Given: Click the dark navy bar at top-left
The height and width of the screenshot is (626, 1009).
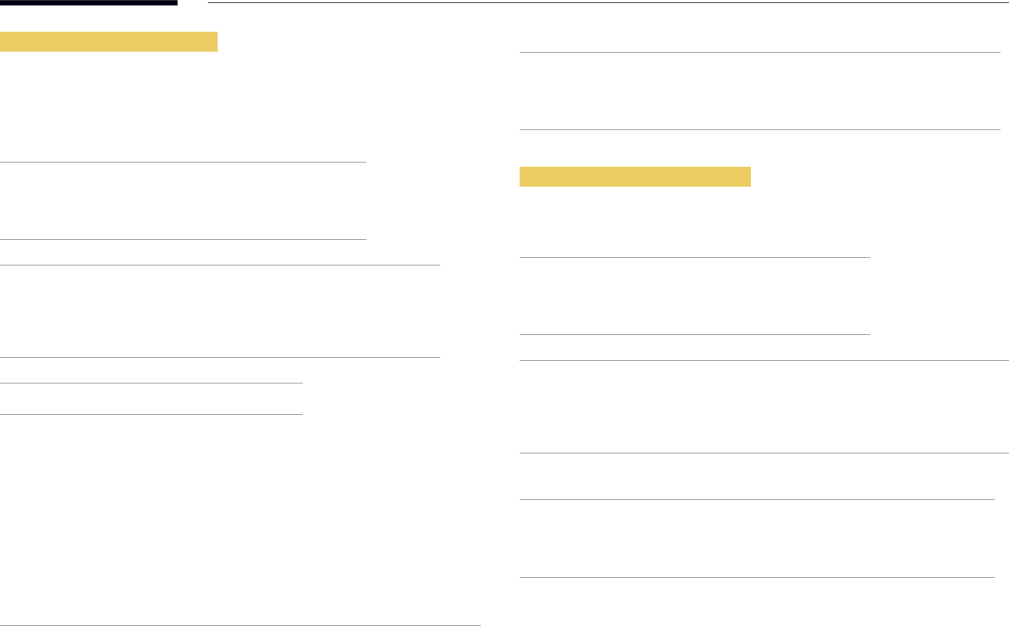Looking at the screenshot, I should tap(89, 3).
